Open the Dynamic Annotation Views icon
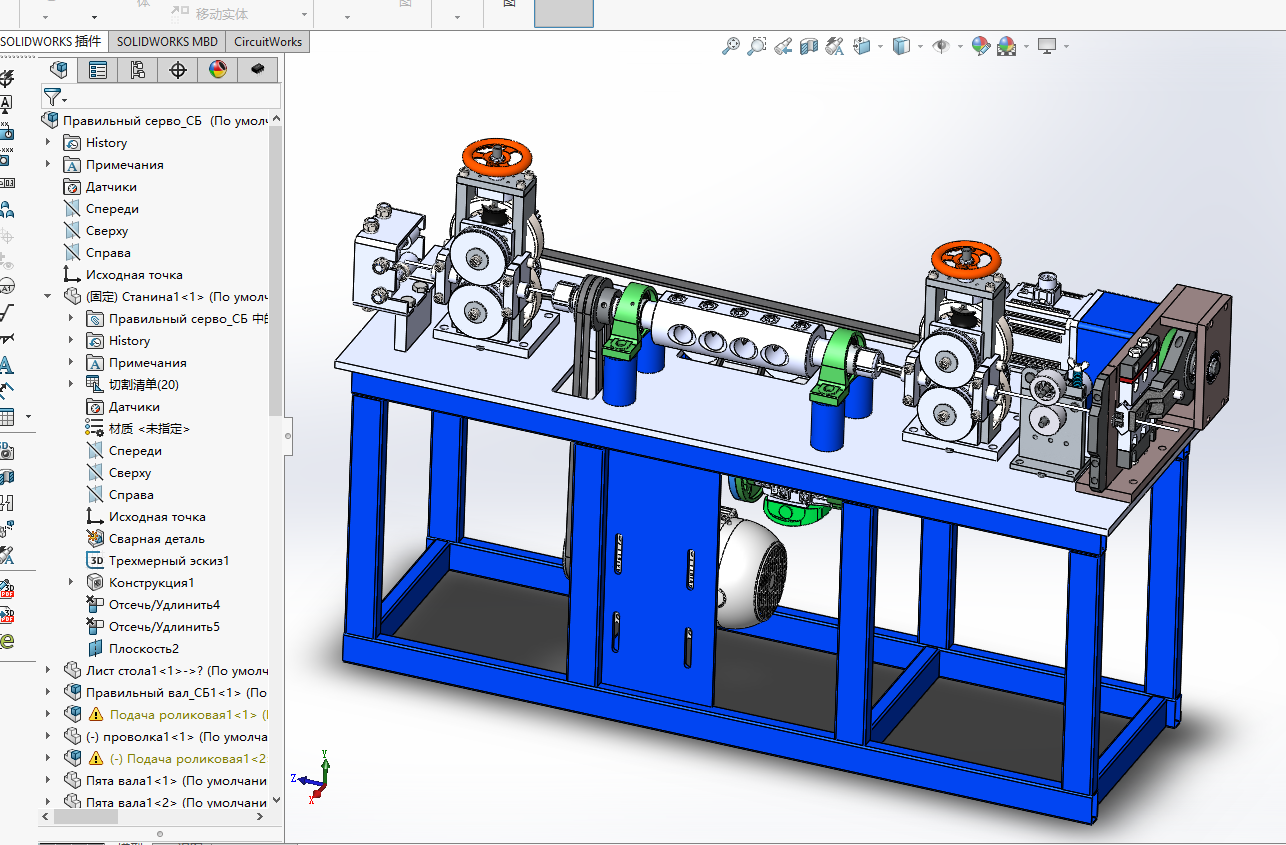Screen dimensions: 1286x845 835,45
